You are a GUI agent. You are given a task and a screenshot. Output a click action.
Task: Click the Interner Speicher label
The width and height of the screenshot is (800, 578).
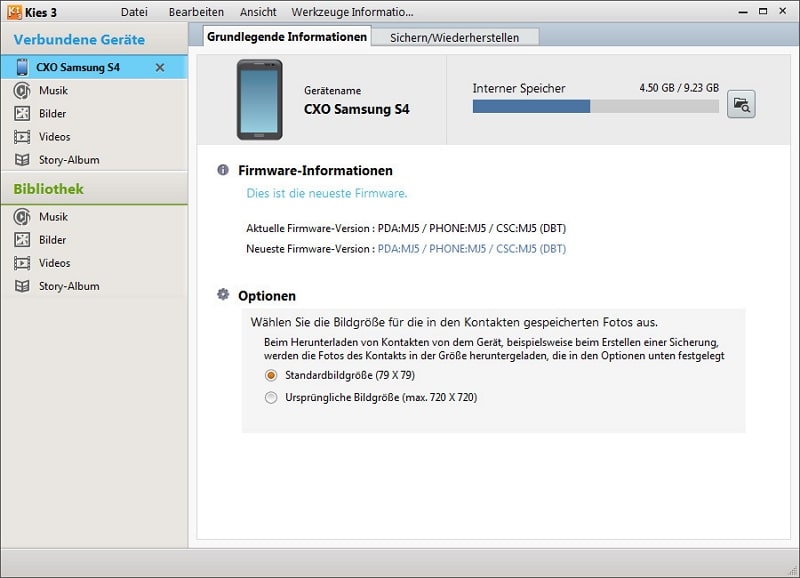point(519,88)
